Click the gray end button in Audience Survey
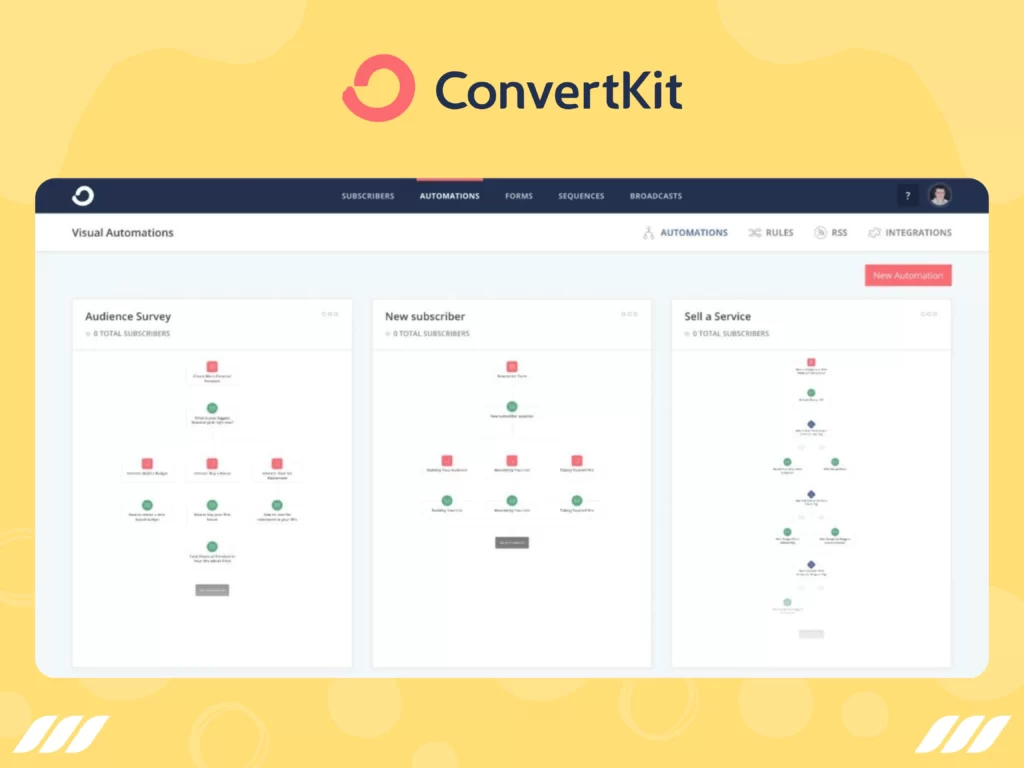This screenshot has width=1024, height=768. (x=212, y=590)
